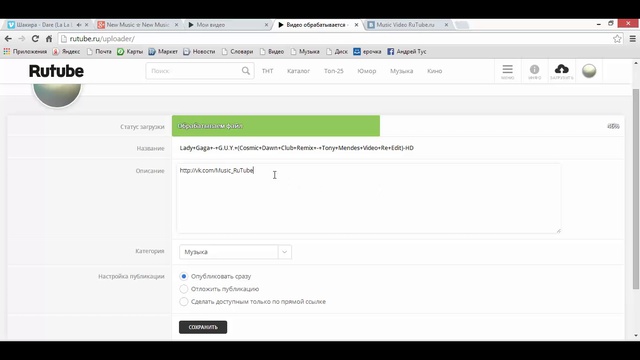640x360 pixels.
Task: Open the Видео bookmarks folder
Action: tap(272, 51)
